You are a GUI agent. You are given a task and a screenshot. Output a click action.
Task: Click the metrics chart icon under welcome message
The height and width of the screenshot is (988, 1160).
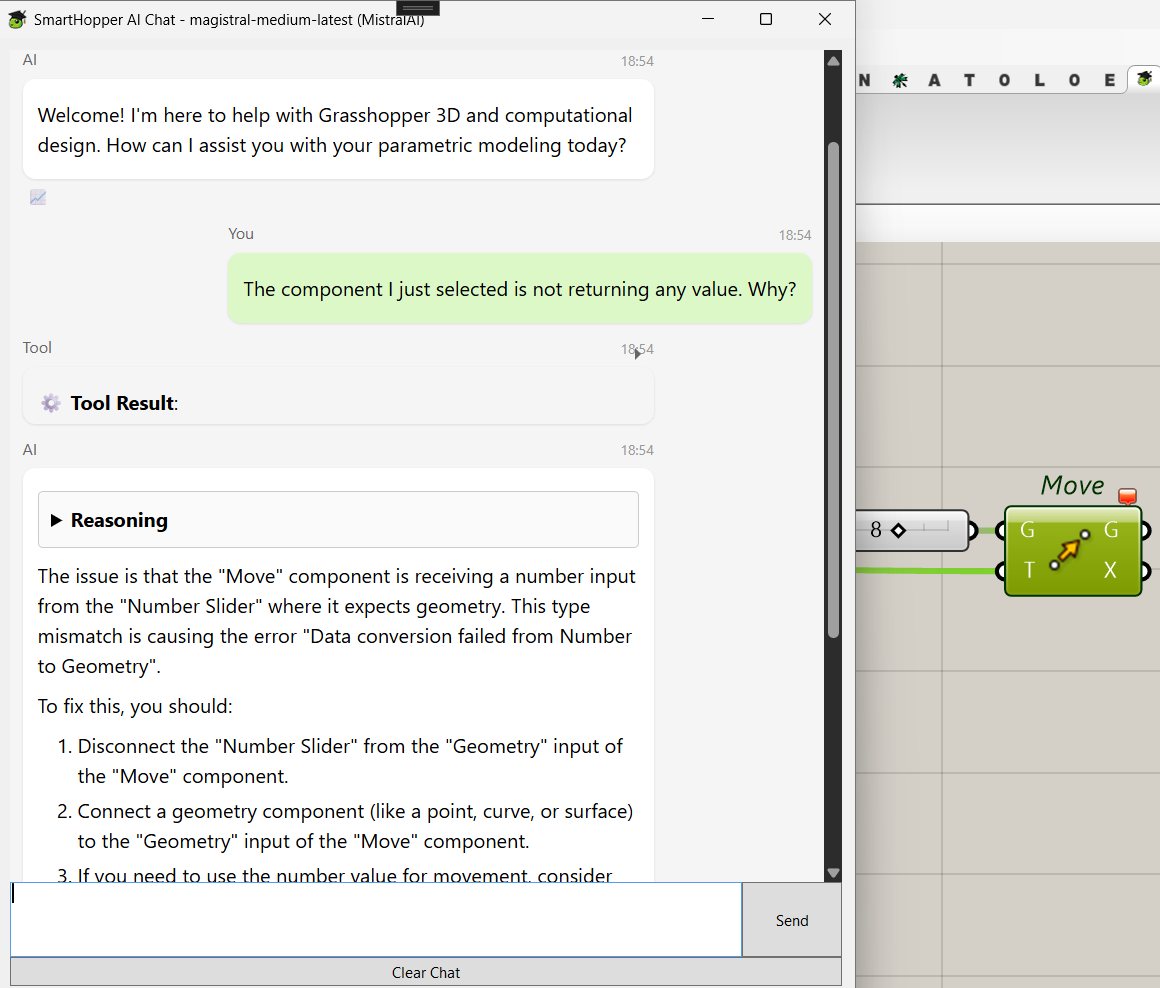click(x=38, y=198)
